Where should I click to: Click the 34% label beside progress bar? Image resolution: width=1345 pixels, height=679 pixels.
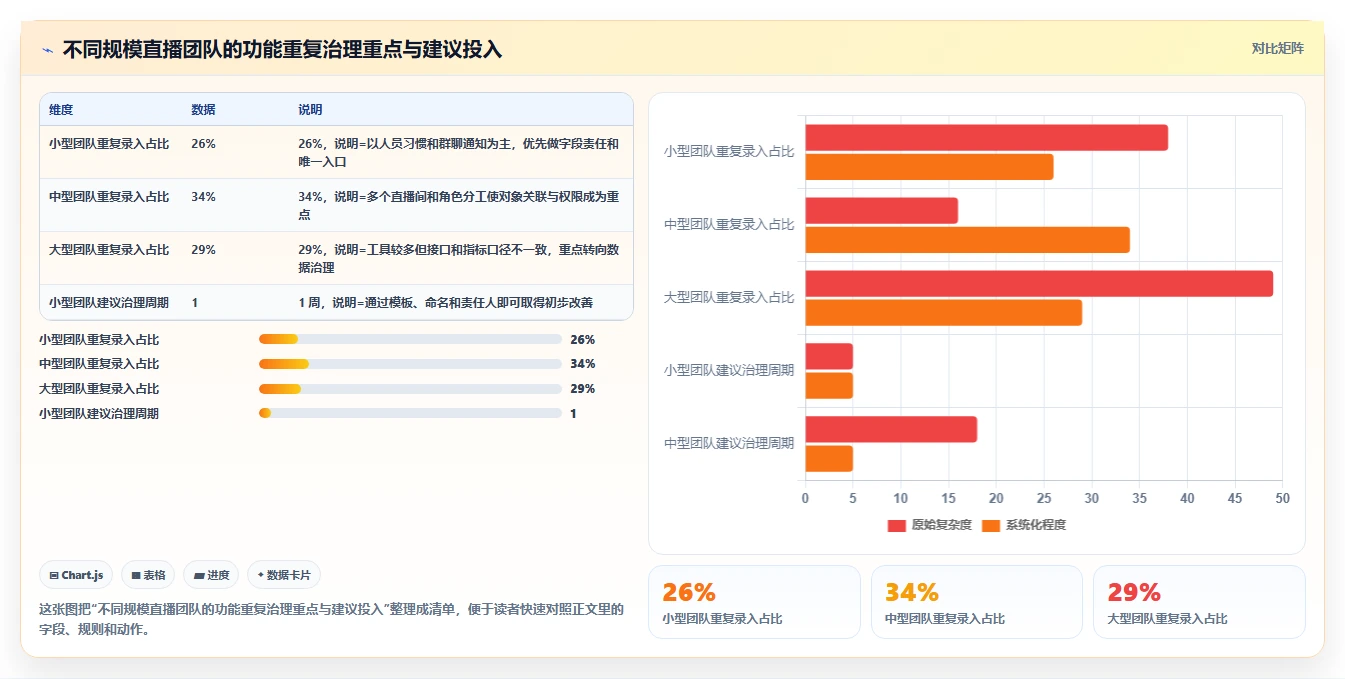pyautogui.click(x=583, y=364)
